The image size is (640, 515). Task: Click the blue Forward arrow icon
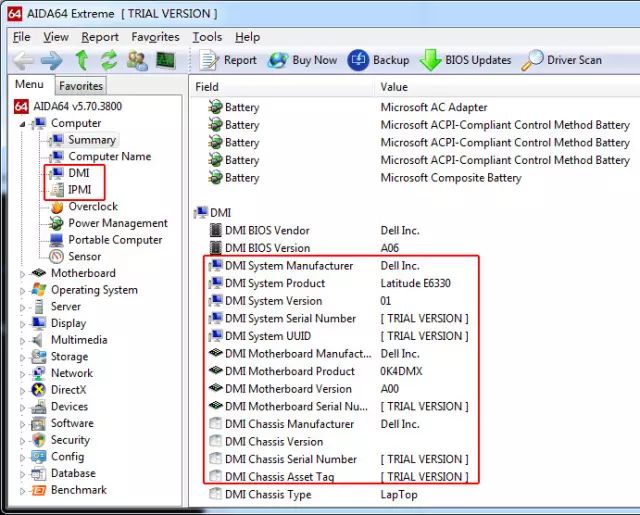tap(52, 60)
